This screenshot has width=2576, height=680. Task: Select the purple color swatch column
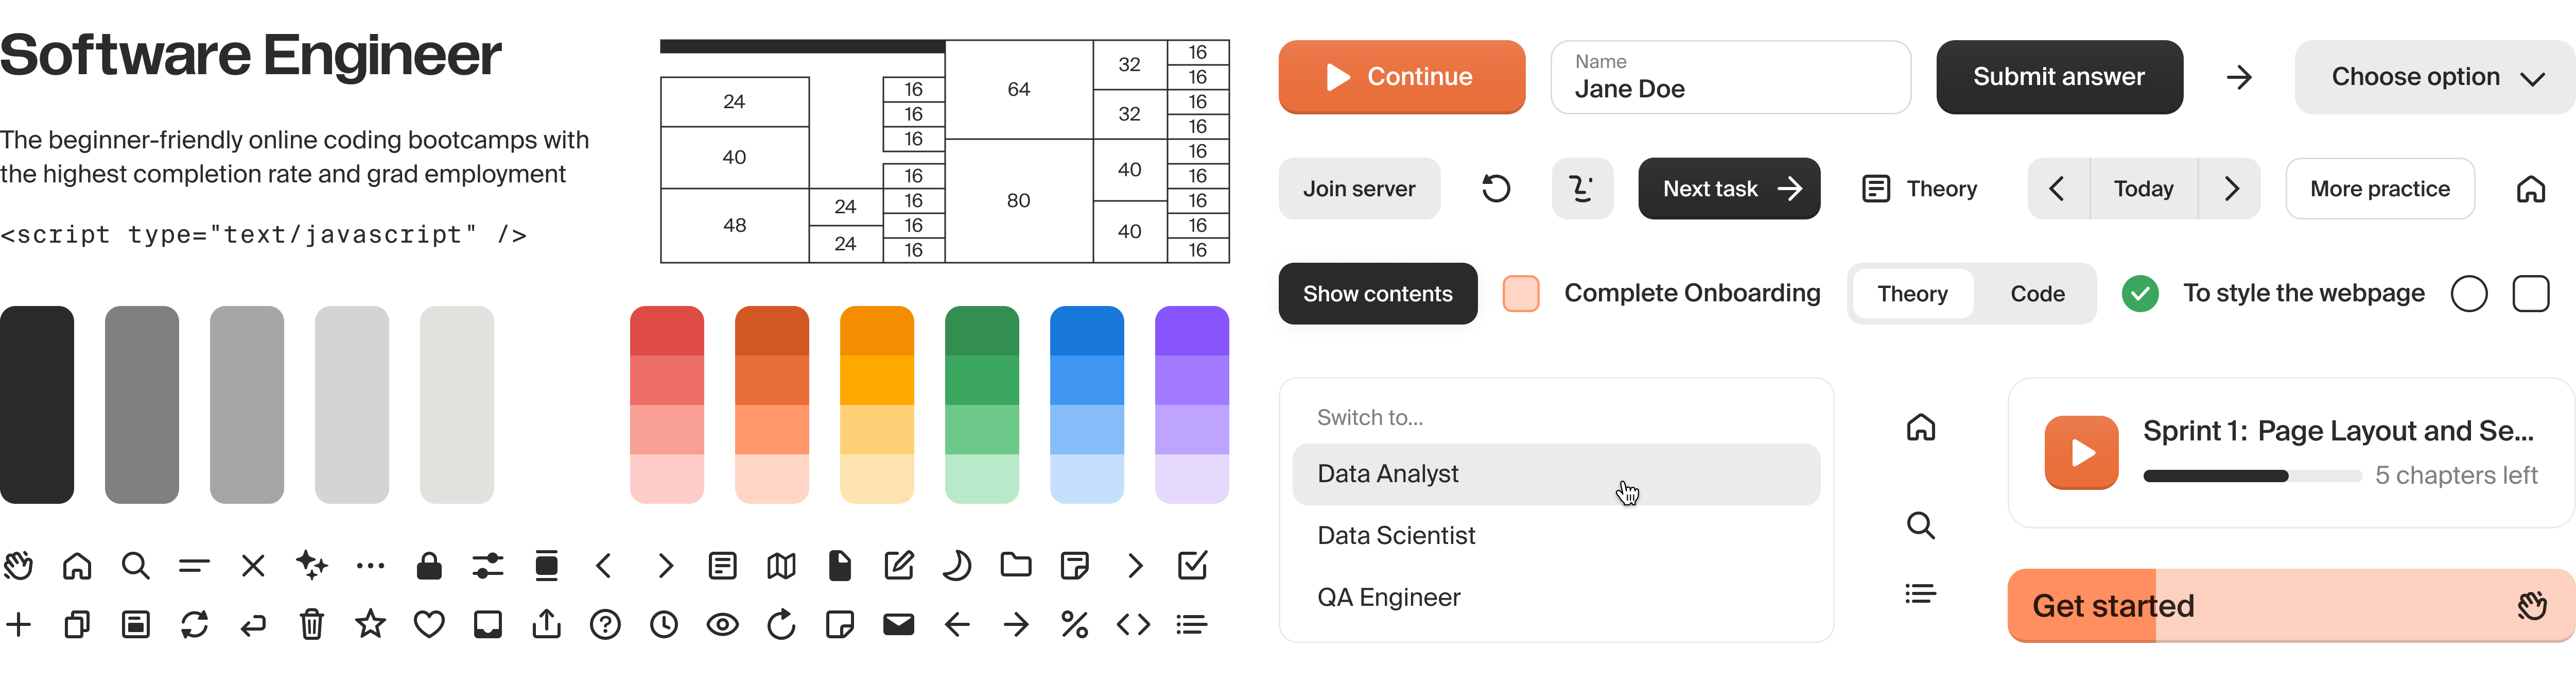click(x=1192, y=404)
